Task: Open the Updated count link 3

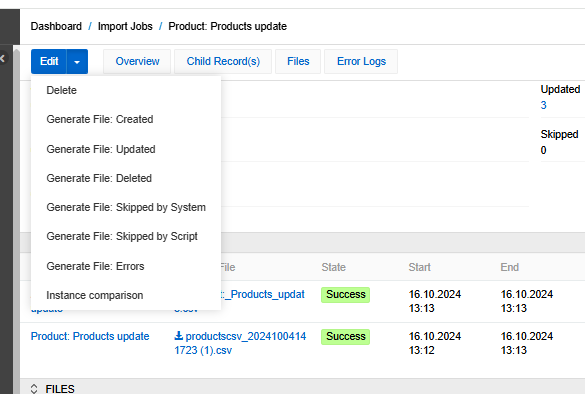Action: [x=544, y=105]
